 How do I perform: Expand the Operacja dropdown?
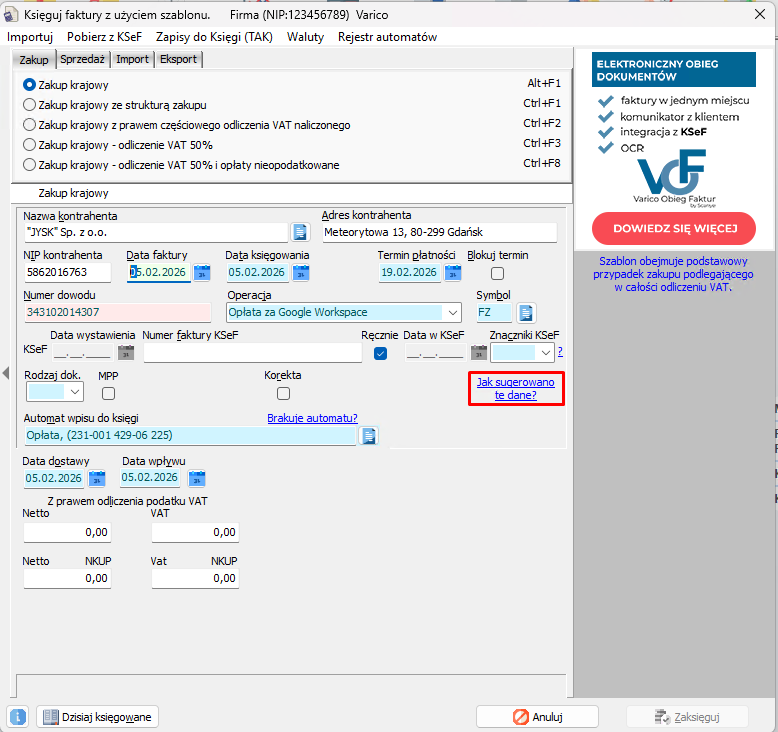point(454,313)
